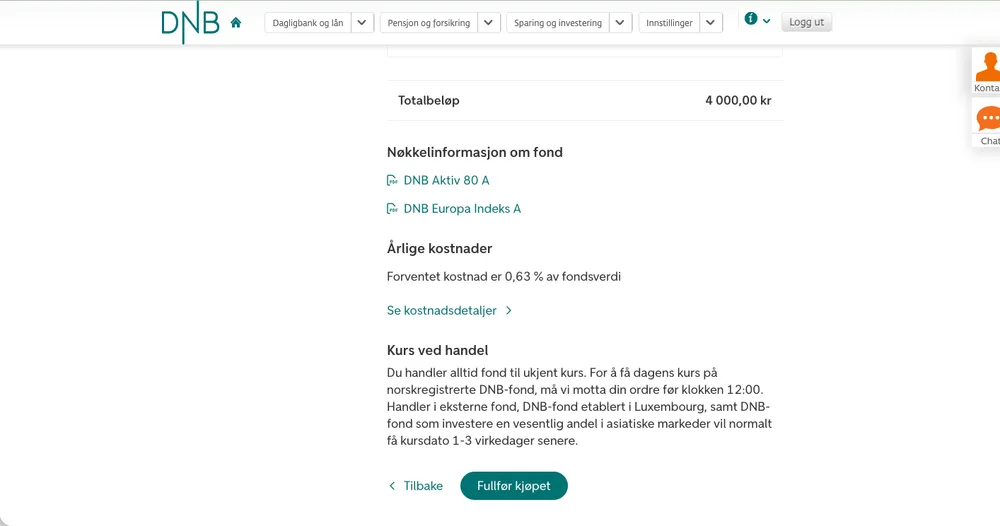Screen dimensions: 1000x526
Task: Open DNB Europa Indeks A key information link
Action: click(462, 208)
